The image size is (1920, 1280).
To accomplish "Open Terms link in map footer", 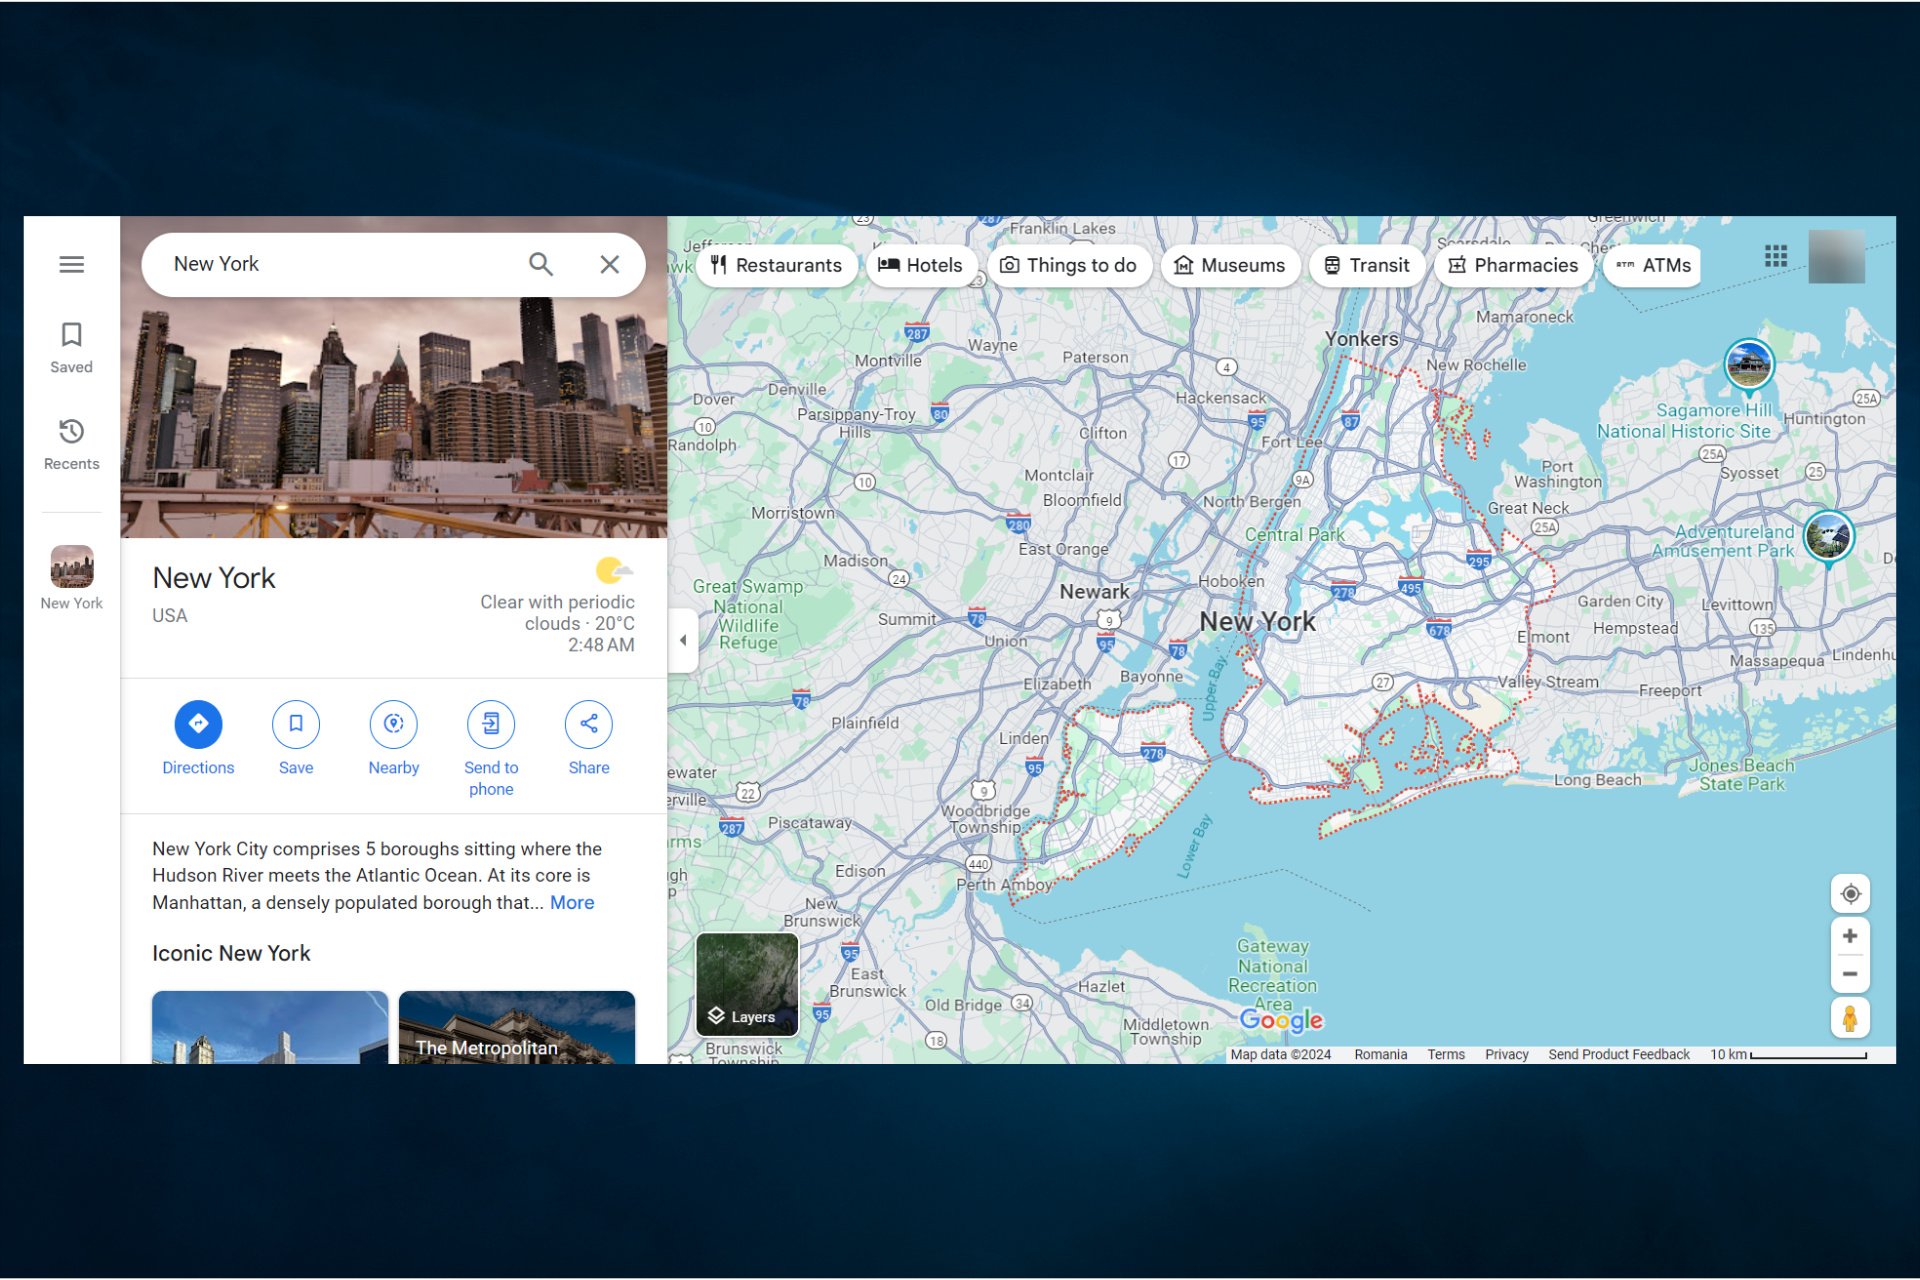I will pyautogui.click(x=1446, y=1054).
